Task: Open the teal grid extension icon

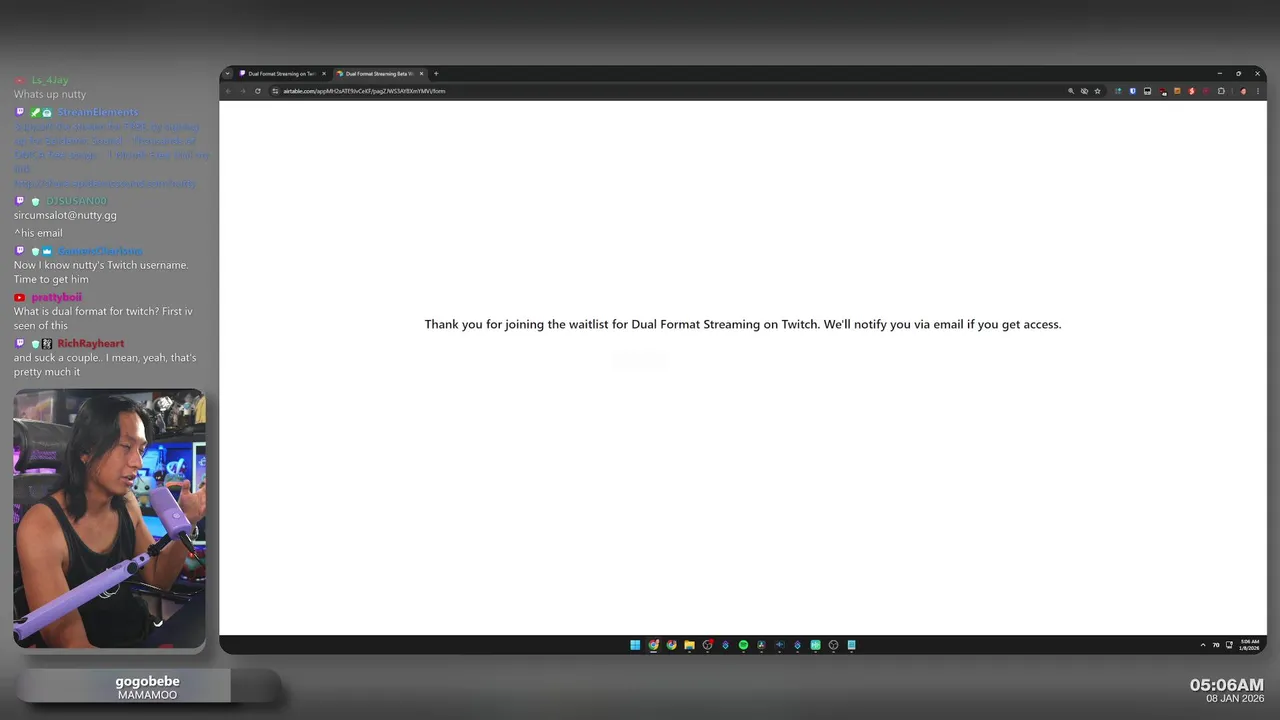Action: 1118,91
